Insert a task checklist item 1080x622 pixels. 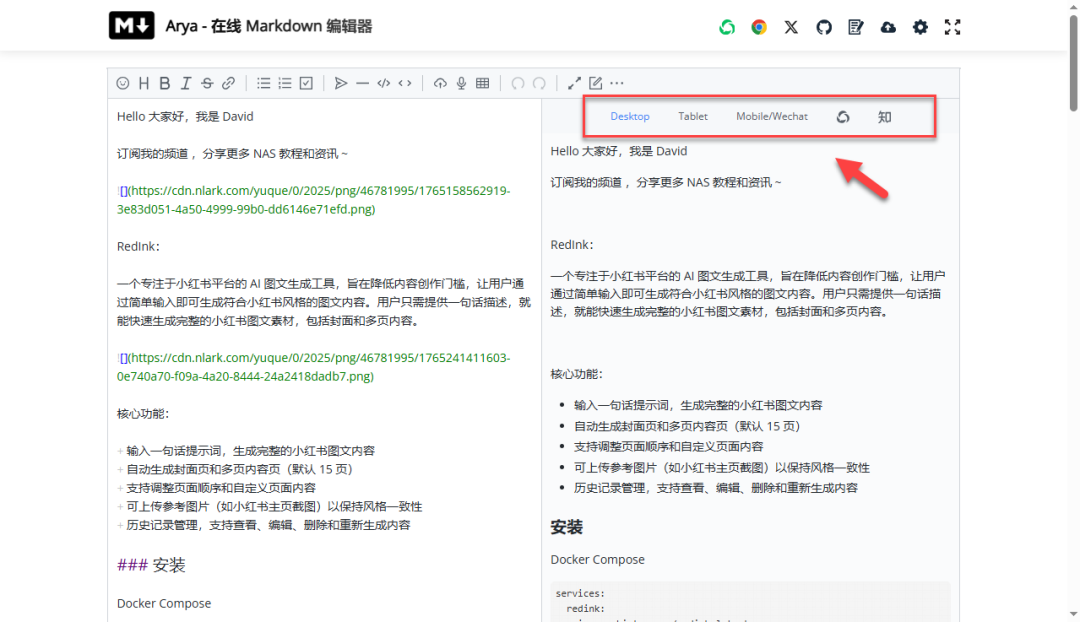[x=307, y=83]
